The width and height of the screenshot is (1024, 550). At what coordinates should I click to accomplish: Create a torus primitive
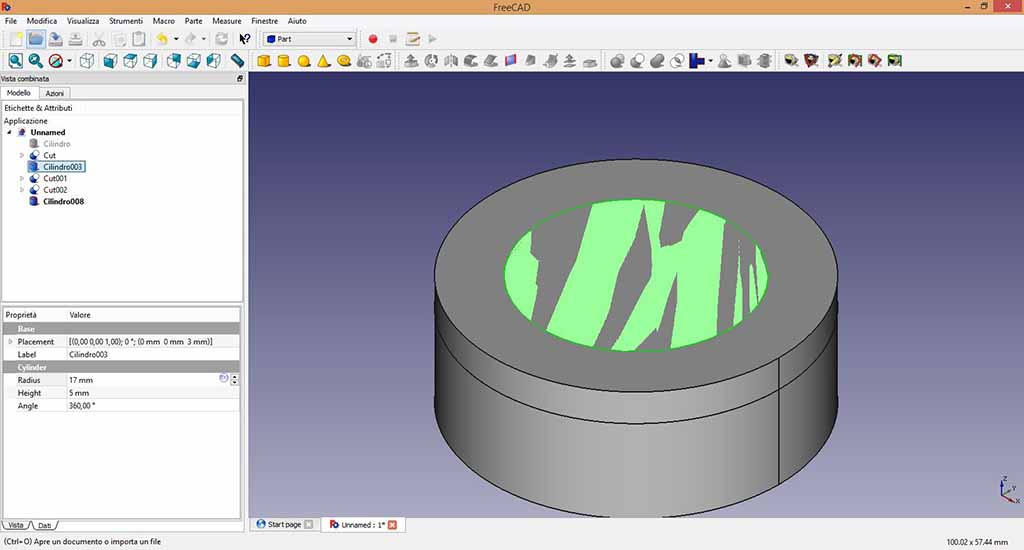click(344, 61)
